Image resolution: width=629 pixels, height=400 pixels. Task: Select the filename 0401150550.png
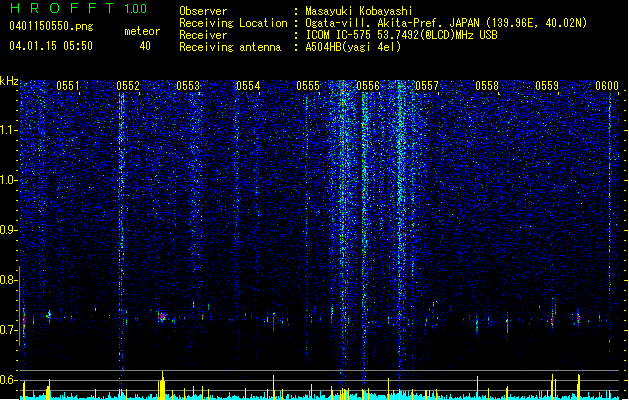(x=51, y=26)
